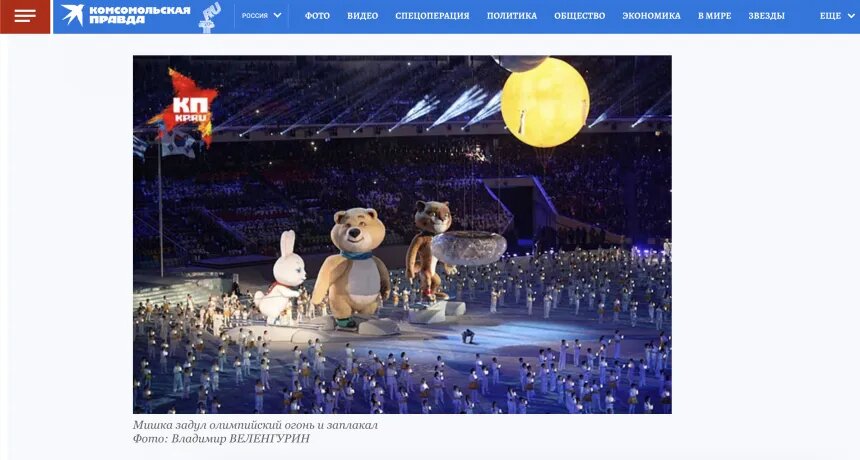Select the ПОЛИТИКА section

(512, 16)
